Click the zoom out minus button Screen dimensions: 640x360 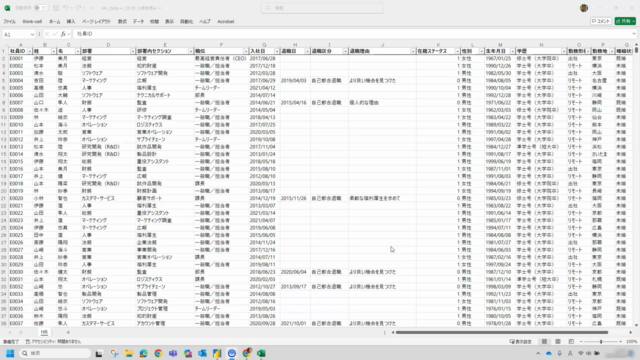coord(581,342)
